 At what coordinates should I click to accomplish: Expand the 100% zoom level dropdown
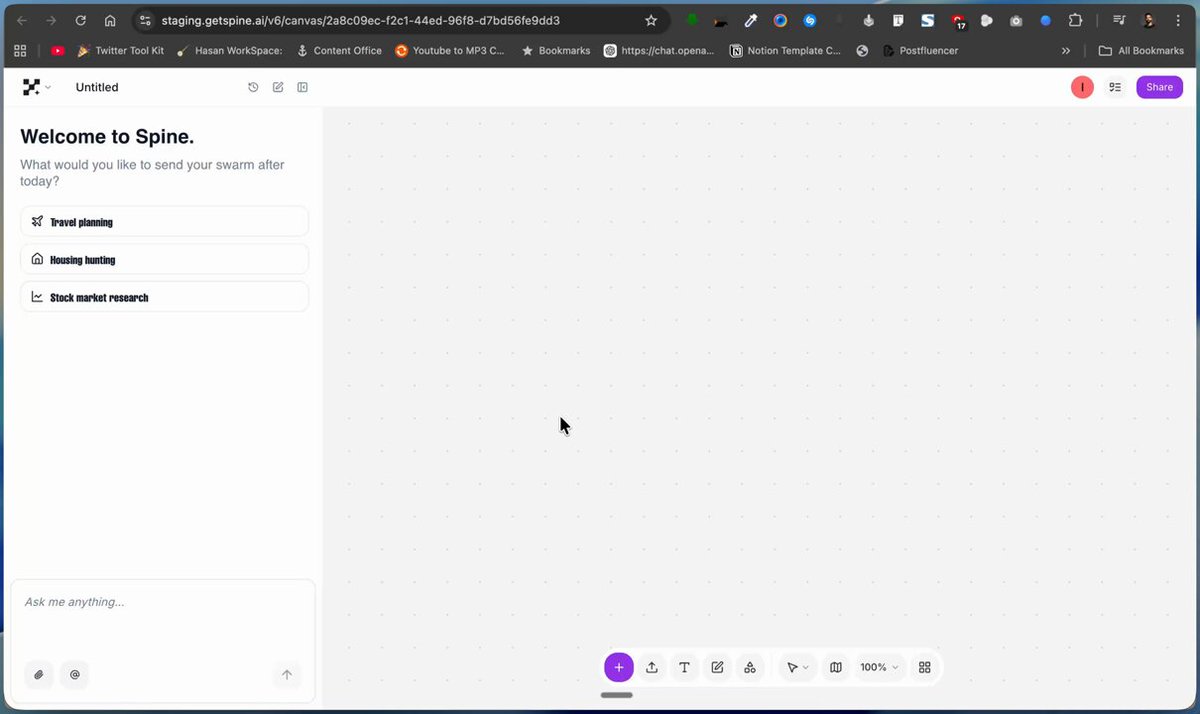[x=880, y=667]
